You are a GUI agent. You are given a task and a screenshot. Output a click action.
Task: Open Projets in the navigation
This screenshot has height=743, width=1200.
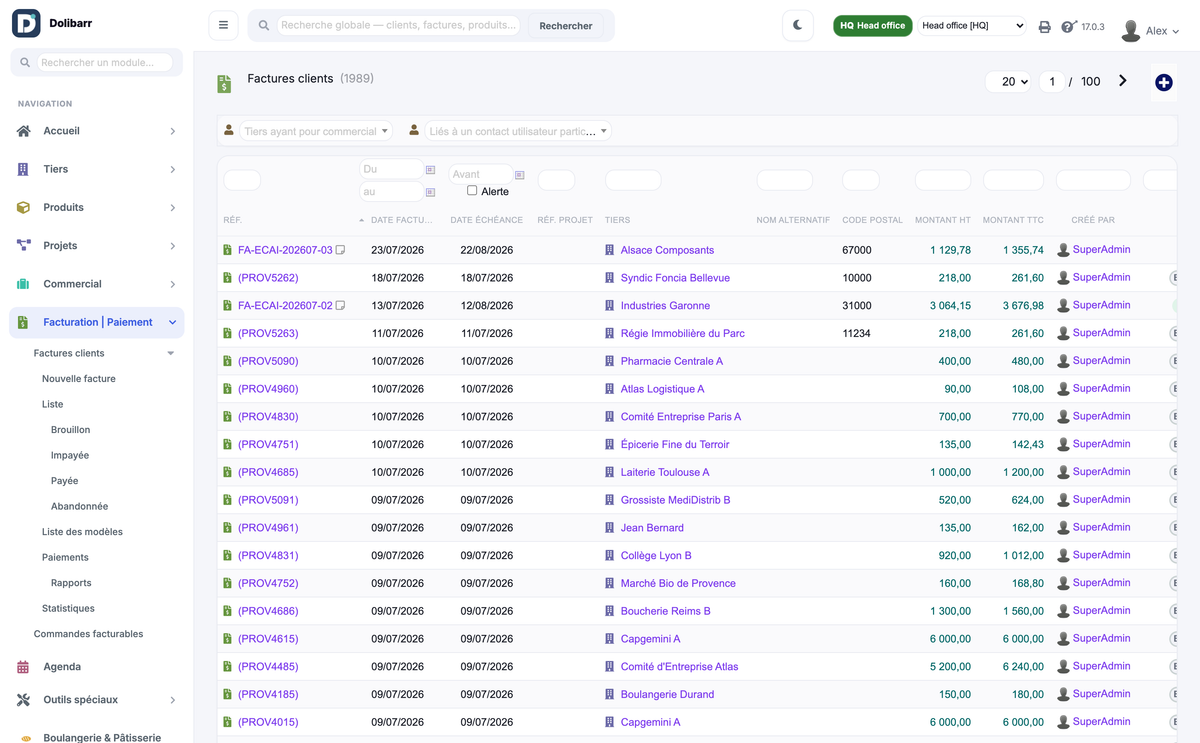60,245
